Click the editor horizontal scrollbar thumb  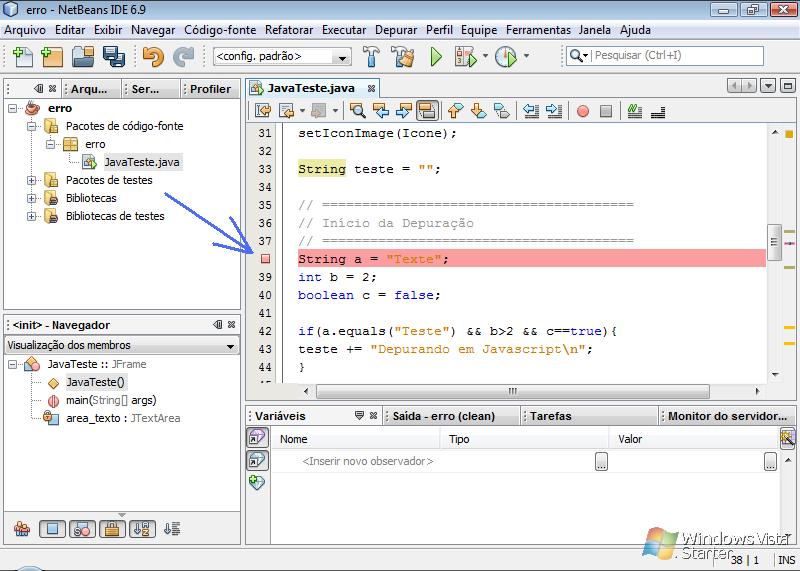pos(512,391)
